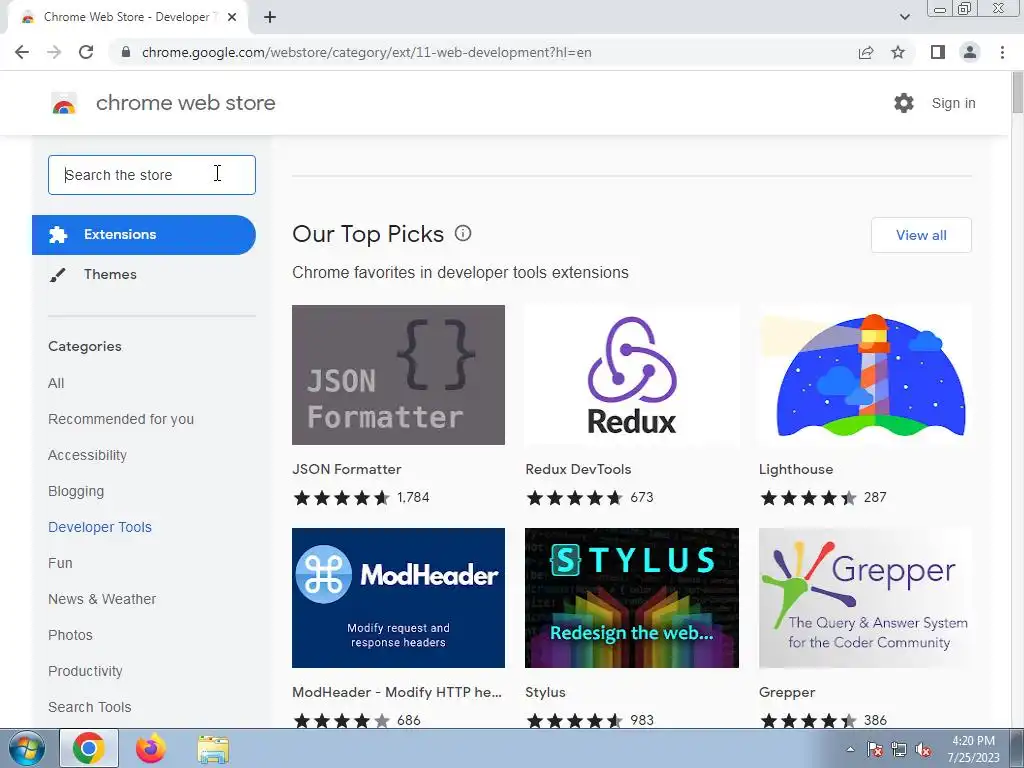Click the Chrome taskbar icon

tap(89, 748)
